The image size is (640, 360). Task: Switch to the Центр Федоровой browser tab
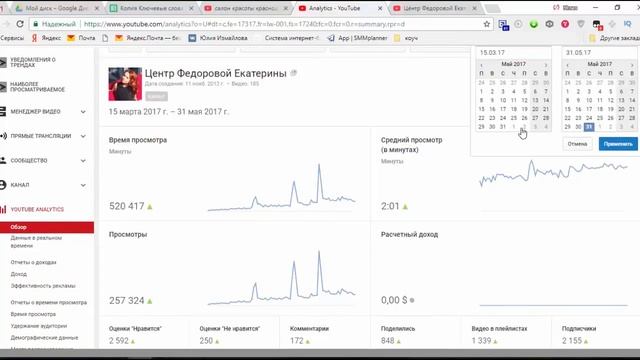434,8
